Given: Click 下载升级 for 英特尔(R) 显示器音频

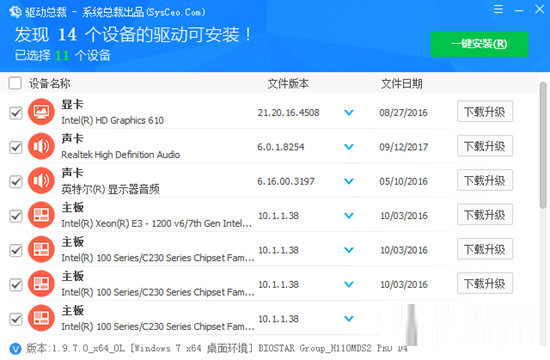Looking at the screenshot, I should click(x=485, y=180).
